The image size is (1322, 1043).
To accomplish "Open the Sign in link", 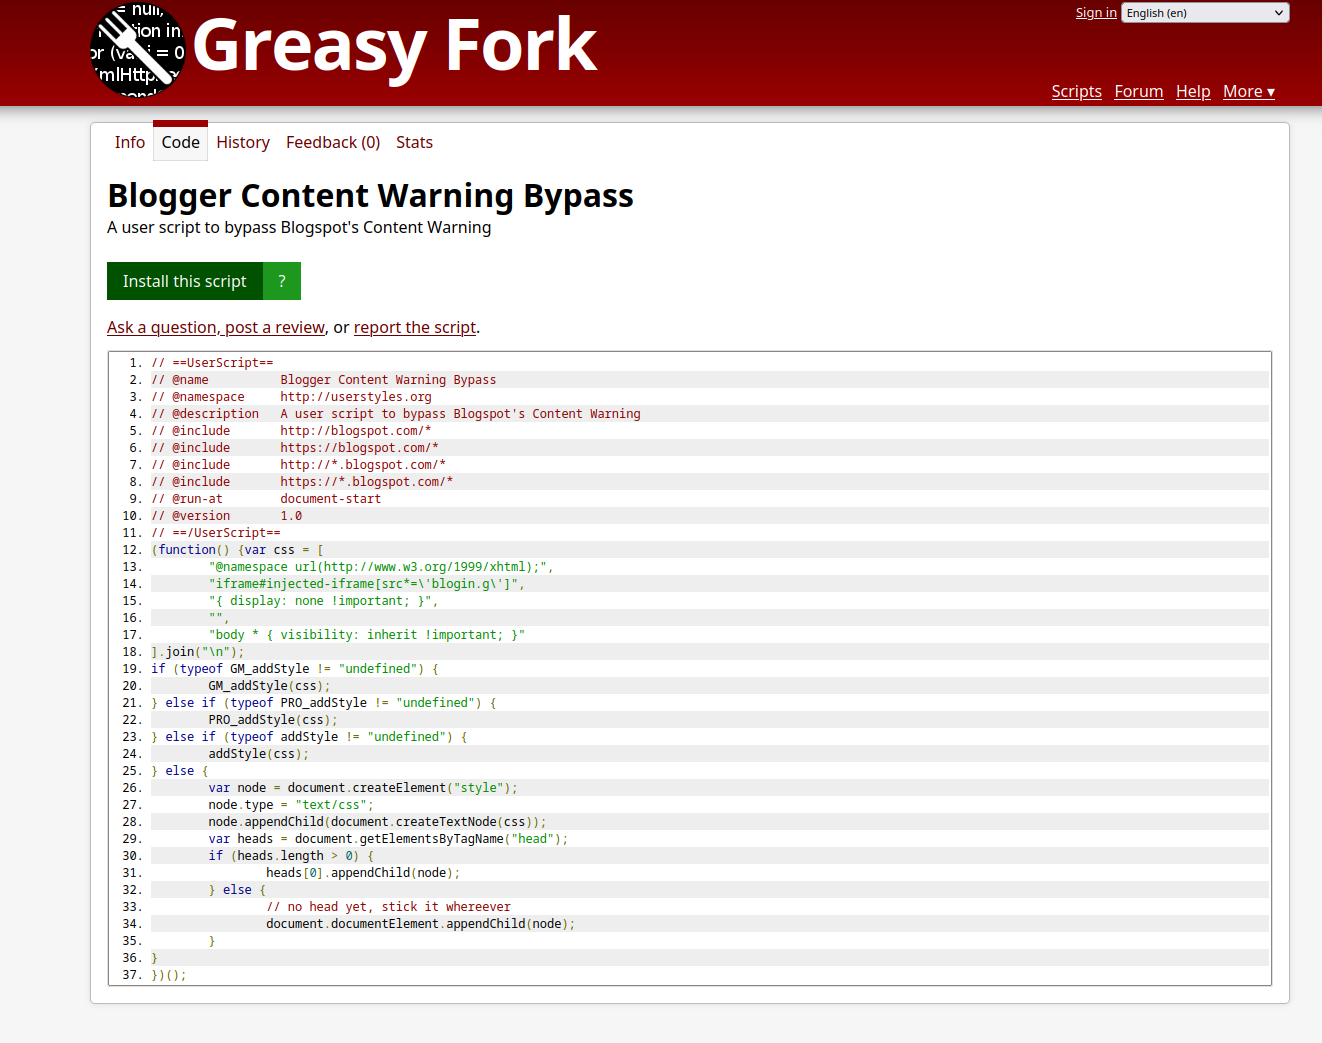I will tap(1095, 13).
